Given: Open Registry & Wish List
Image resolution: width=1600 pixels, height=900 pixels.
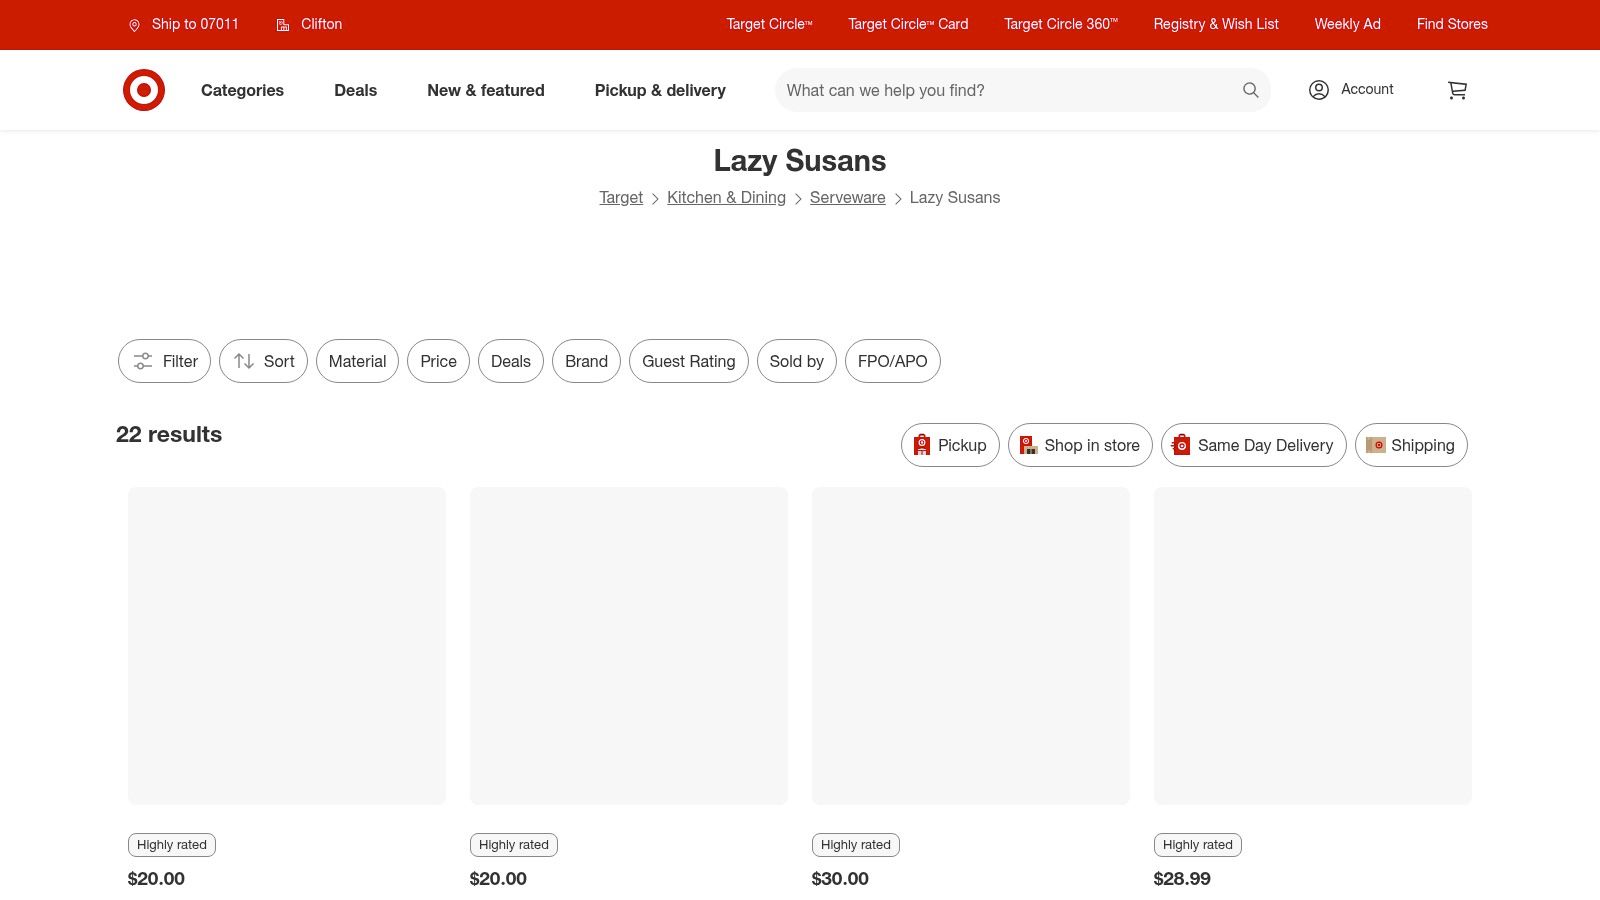Looking at the screenshot, I should [x=1216, y=24].
